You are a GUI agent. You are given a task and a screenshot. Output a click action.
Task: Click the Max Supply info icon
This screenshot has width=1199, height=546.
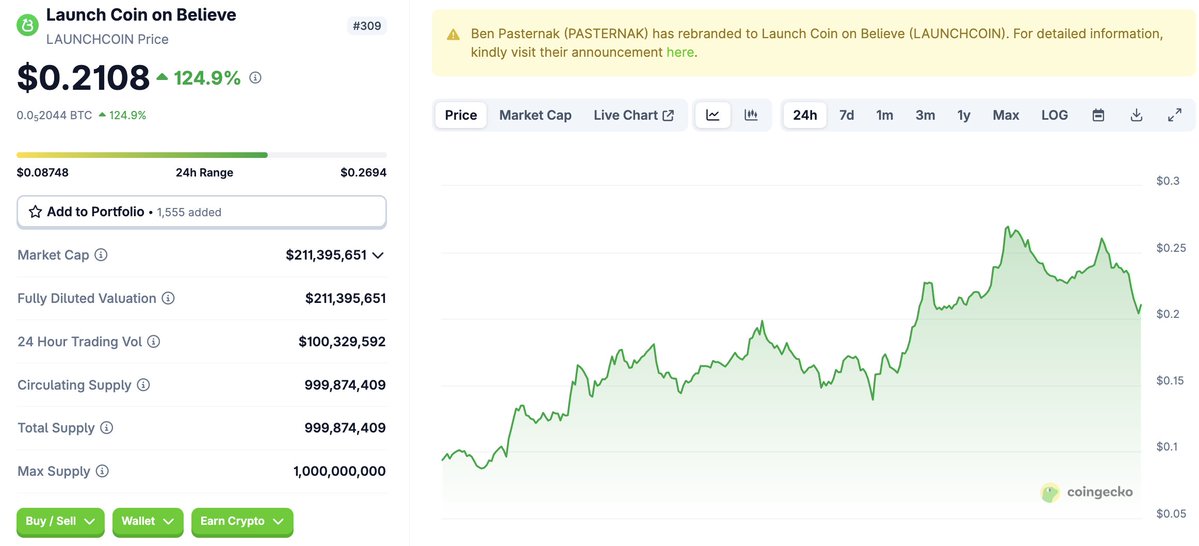[102, 471]
